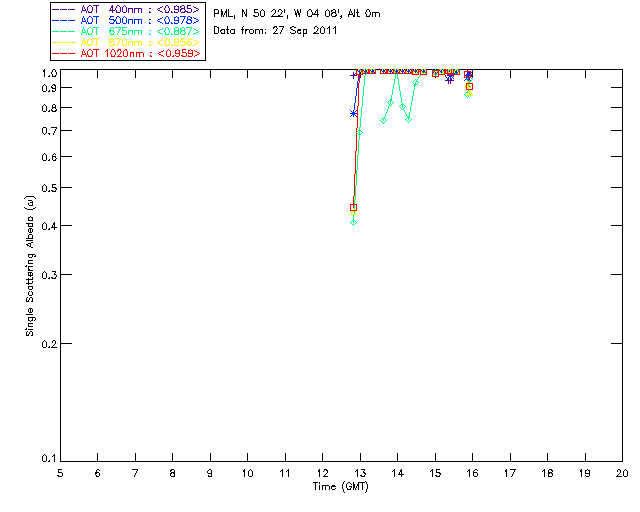Click the red square marker near 0.45 albedo
This screenshot has width=640, height=512.
point(353,207)
